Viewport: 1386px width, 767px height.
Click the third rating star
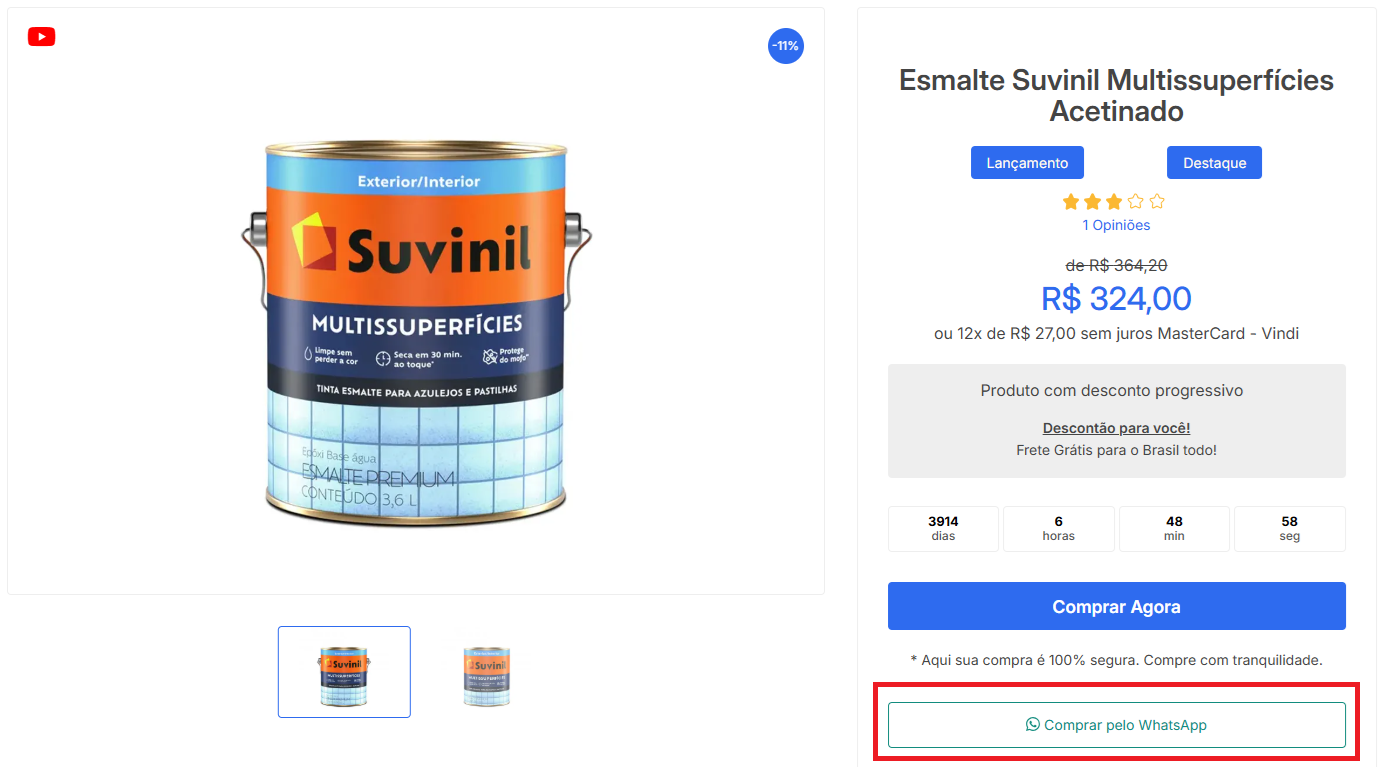pyautogui.click(x=1114, y=202)
